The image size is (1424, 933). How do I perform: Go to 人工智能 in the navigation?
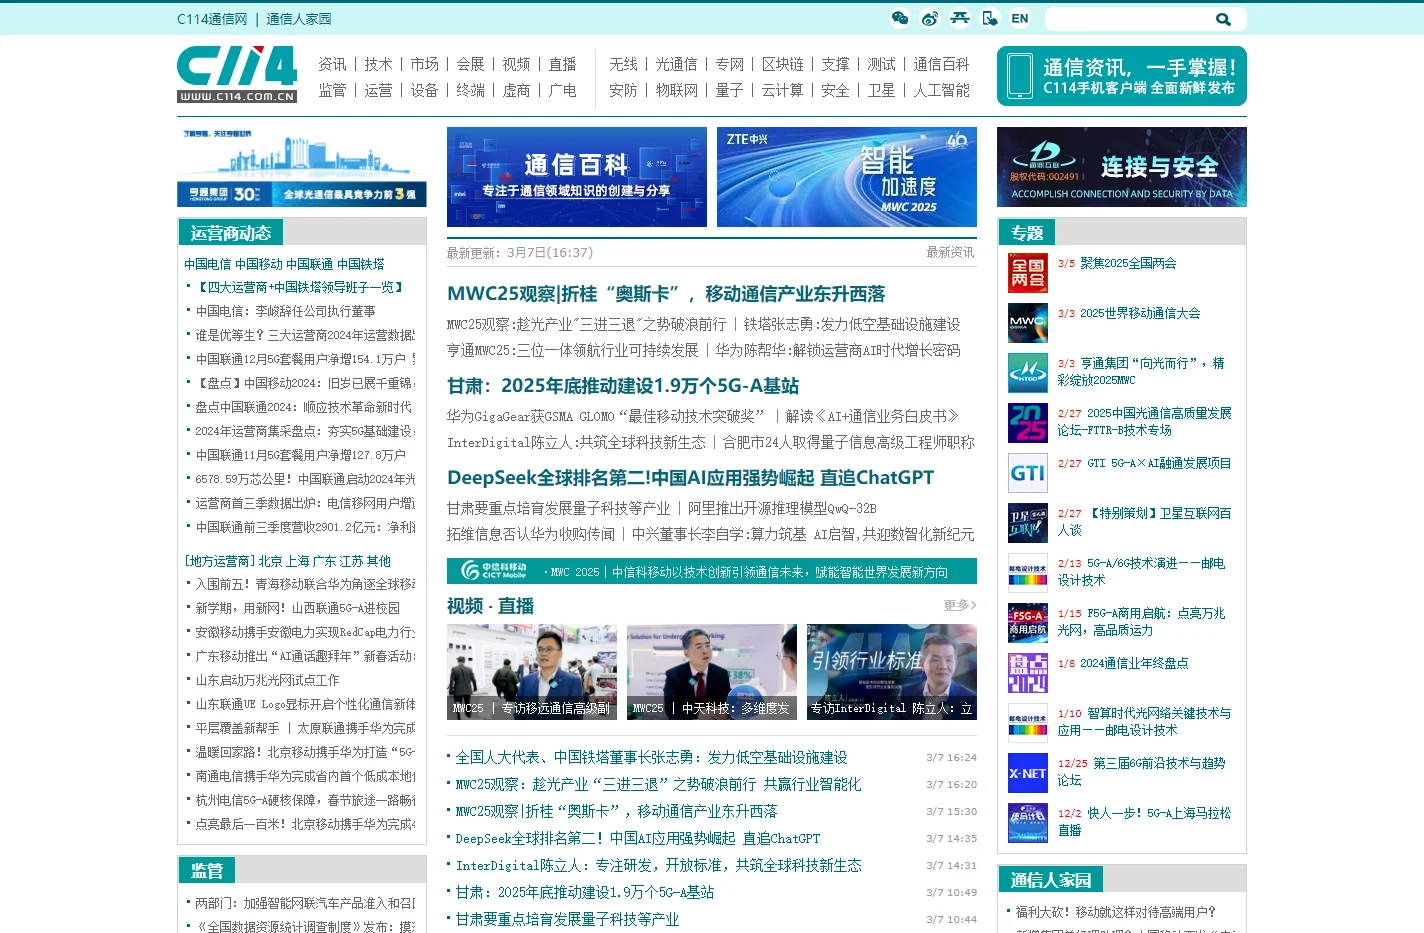(x=942, y=90)
